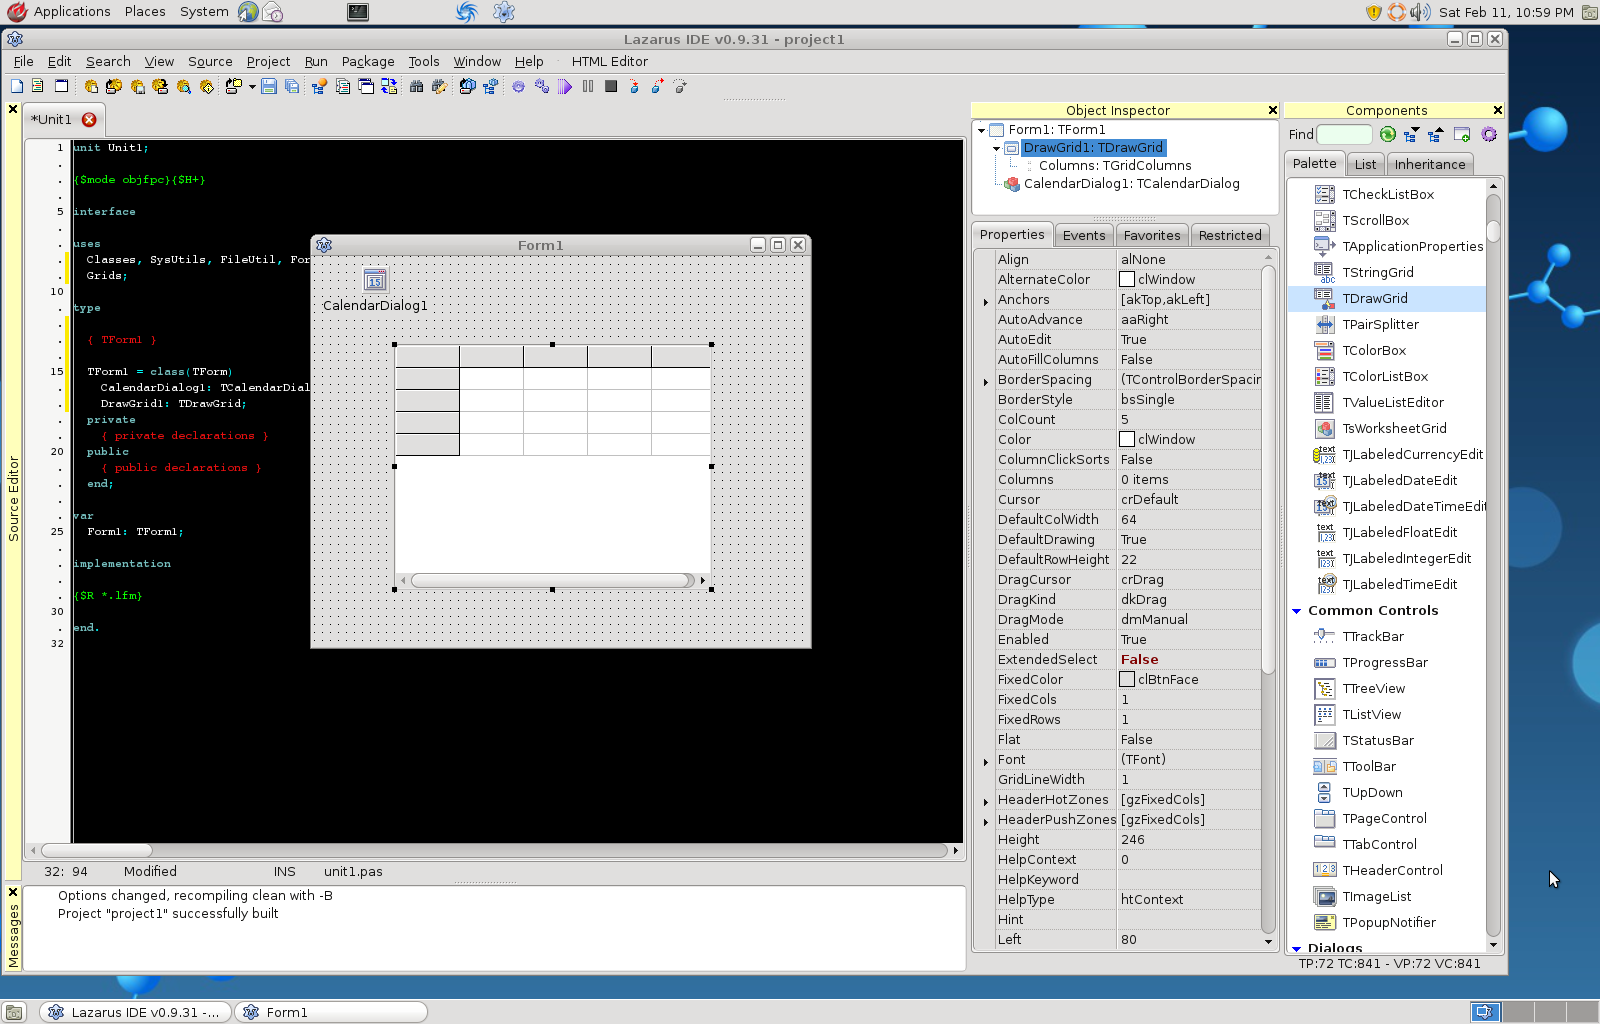The image size is (1600, 1024).
Task: Expand the Font property
Action: point(986,761)
